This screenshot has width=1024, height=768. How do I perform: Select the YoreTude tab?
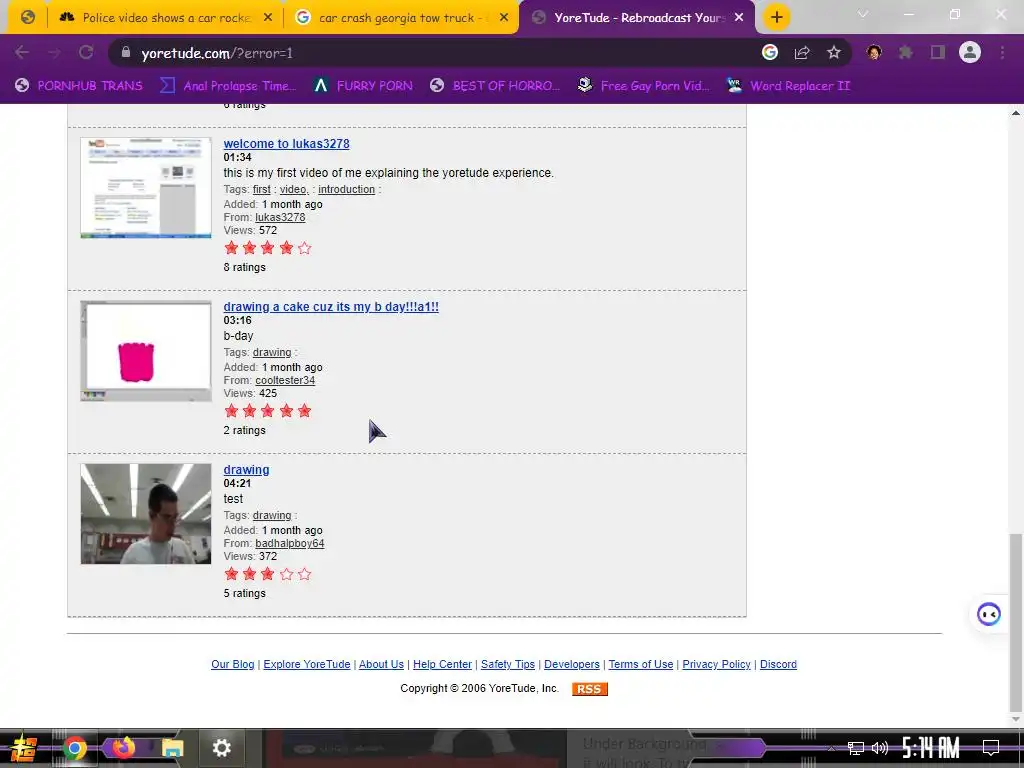637,18
